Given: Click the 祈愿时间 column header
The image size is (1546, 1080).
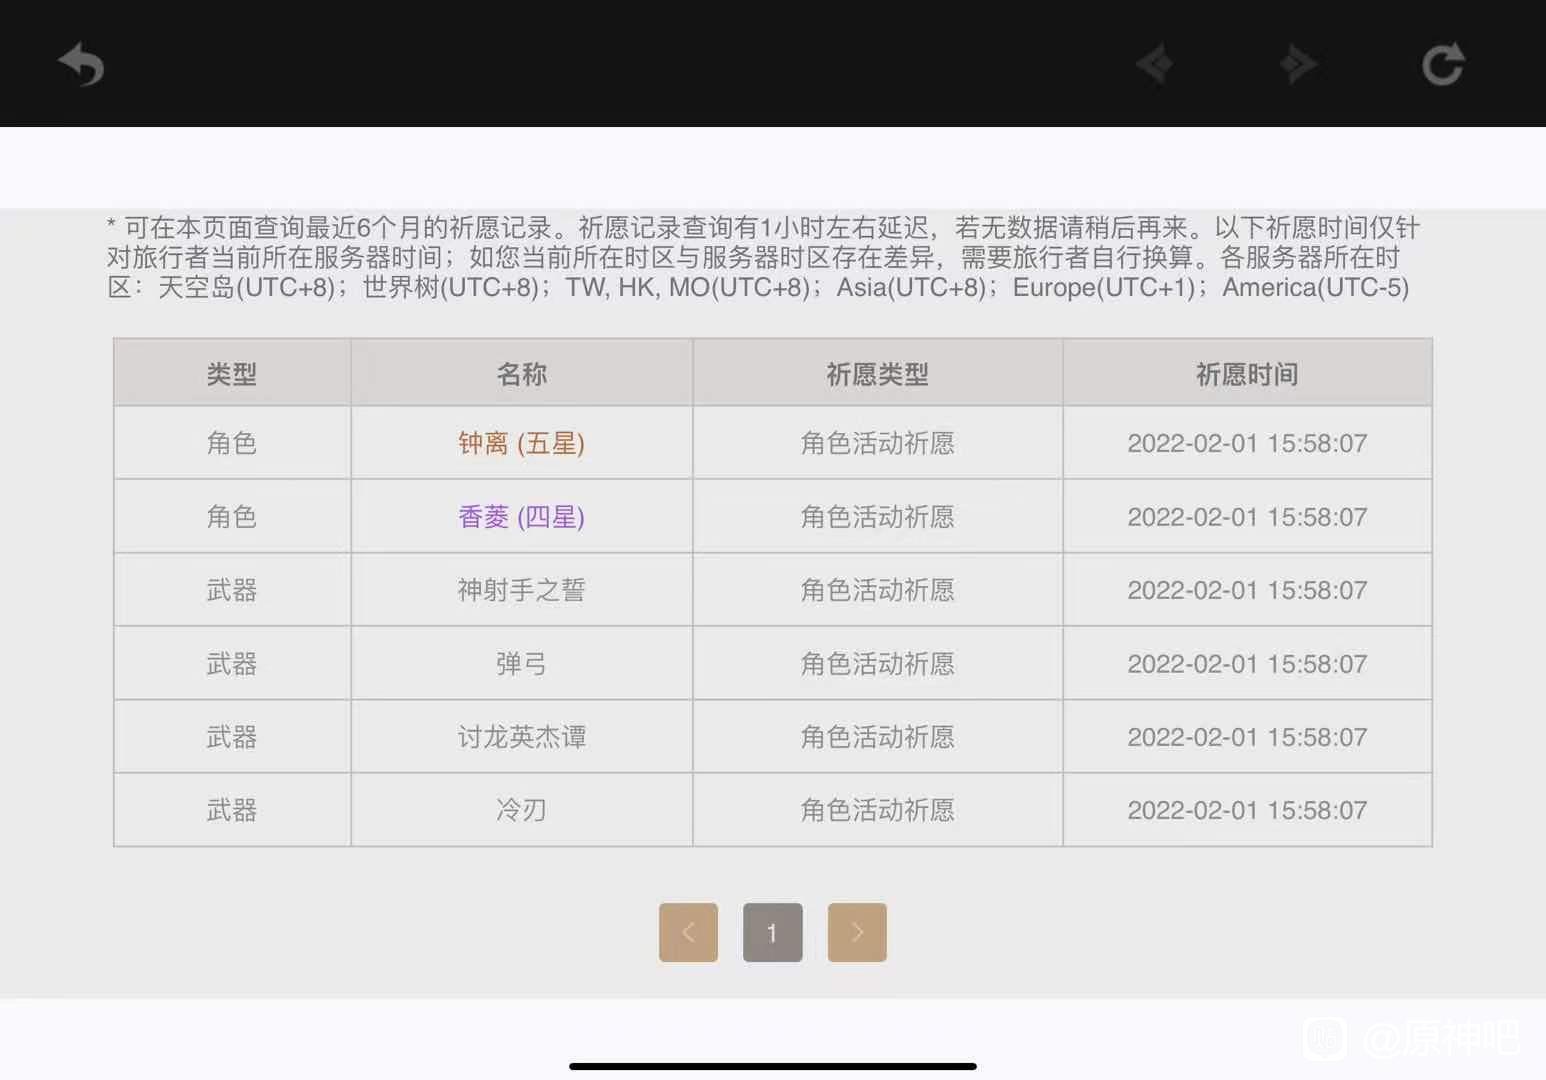Looking at the screenshot, I should pos(1247,374).
